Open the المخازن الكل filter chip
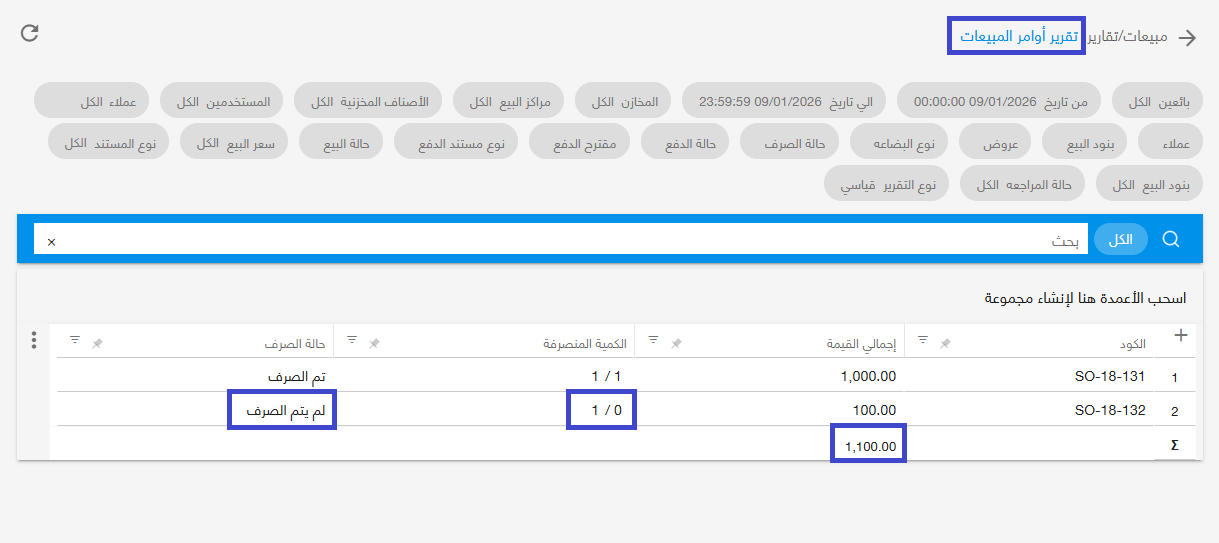Viewport: 1219px width, 543px height. pyautogui.click(x=624, y=101)
